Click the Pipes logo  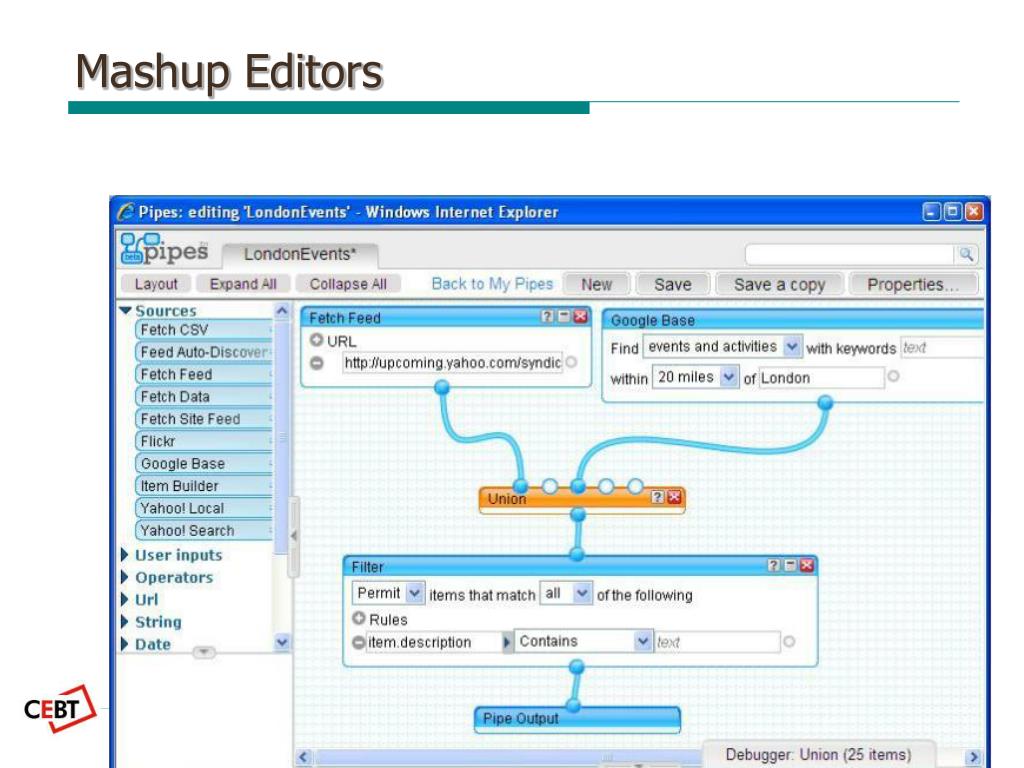pos(165,249)
